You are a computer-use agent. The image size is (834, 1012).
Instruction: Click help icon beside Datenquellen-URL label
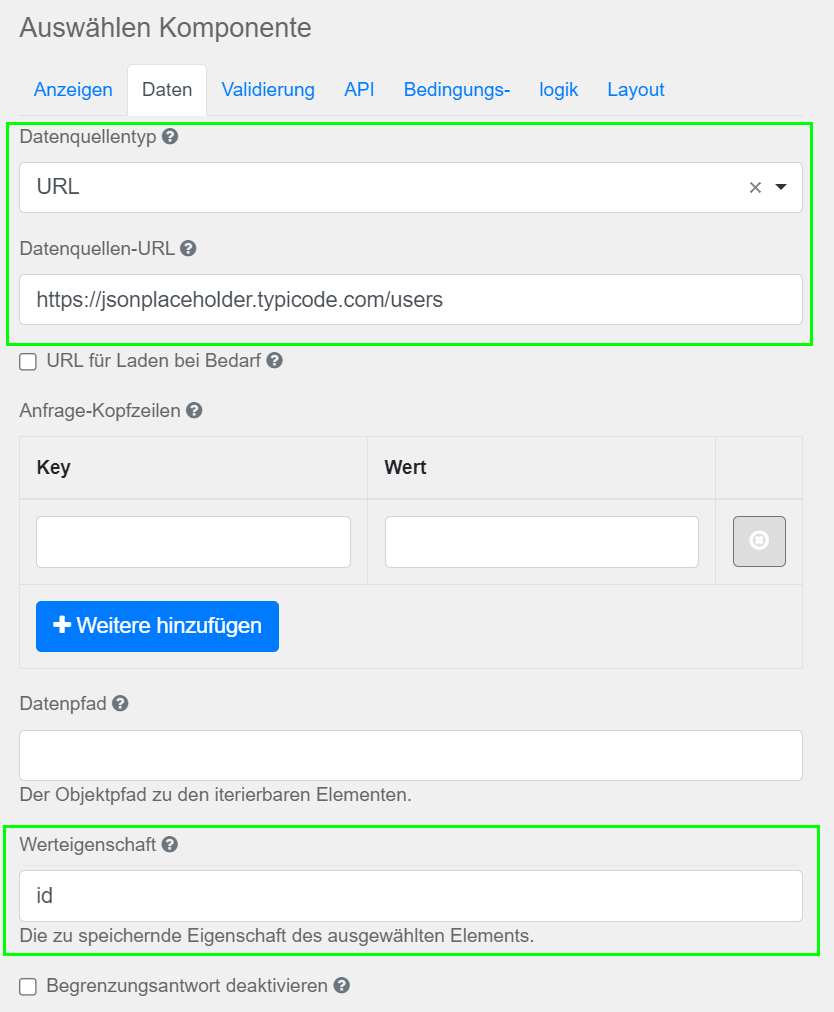point(188,248)
